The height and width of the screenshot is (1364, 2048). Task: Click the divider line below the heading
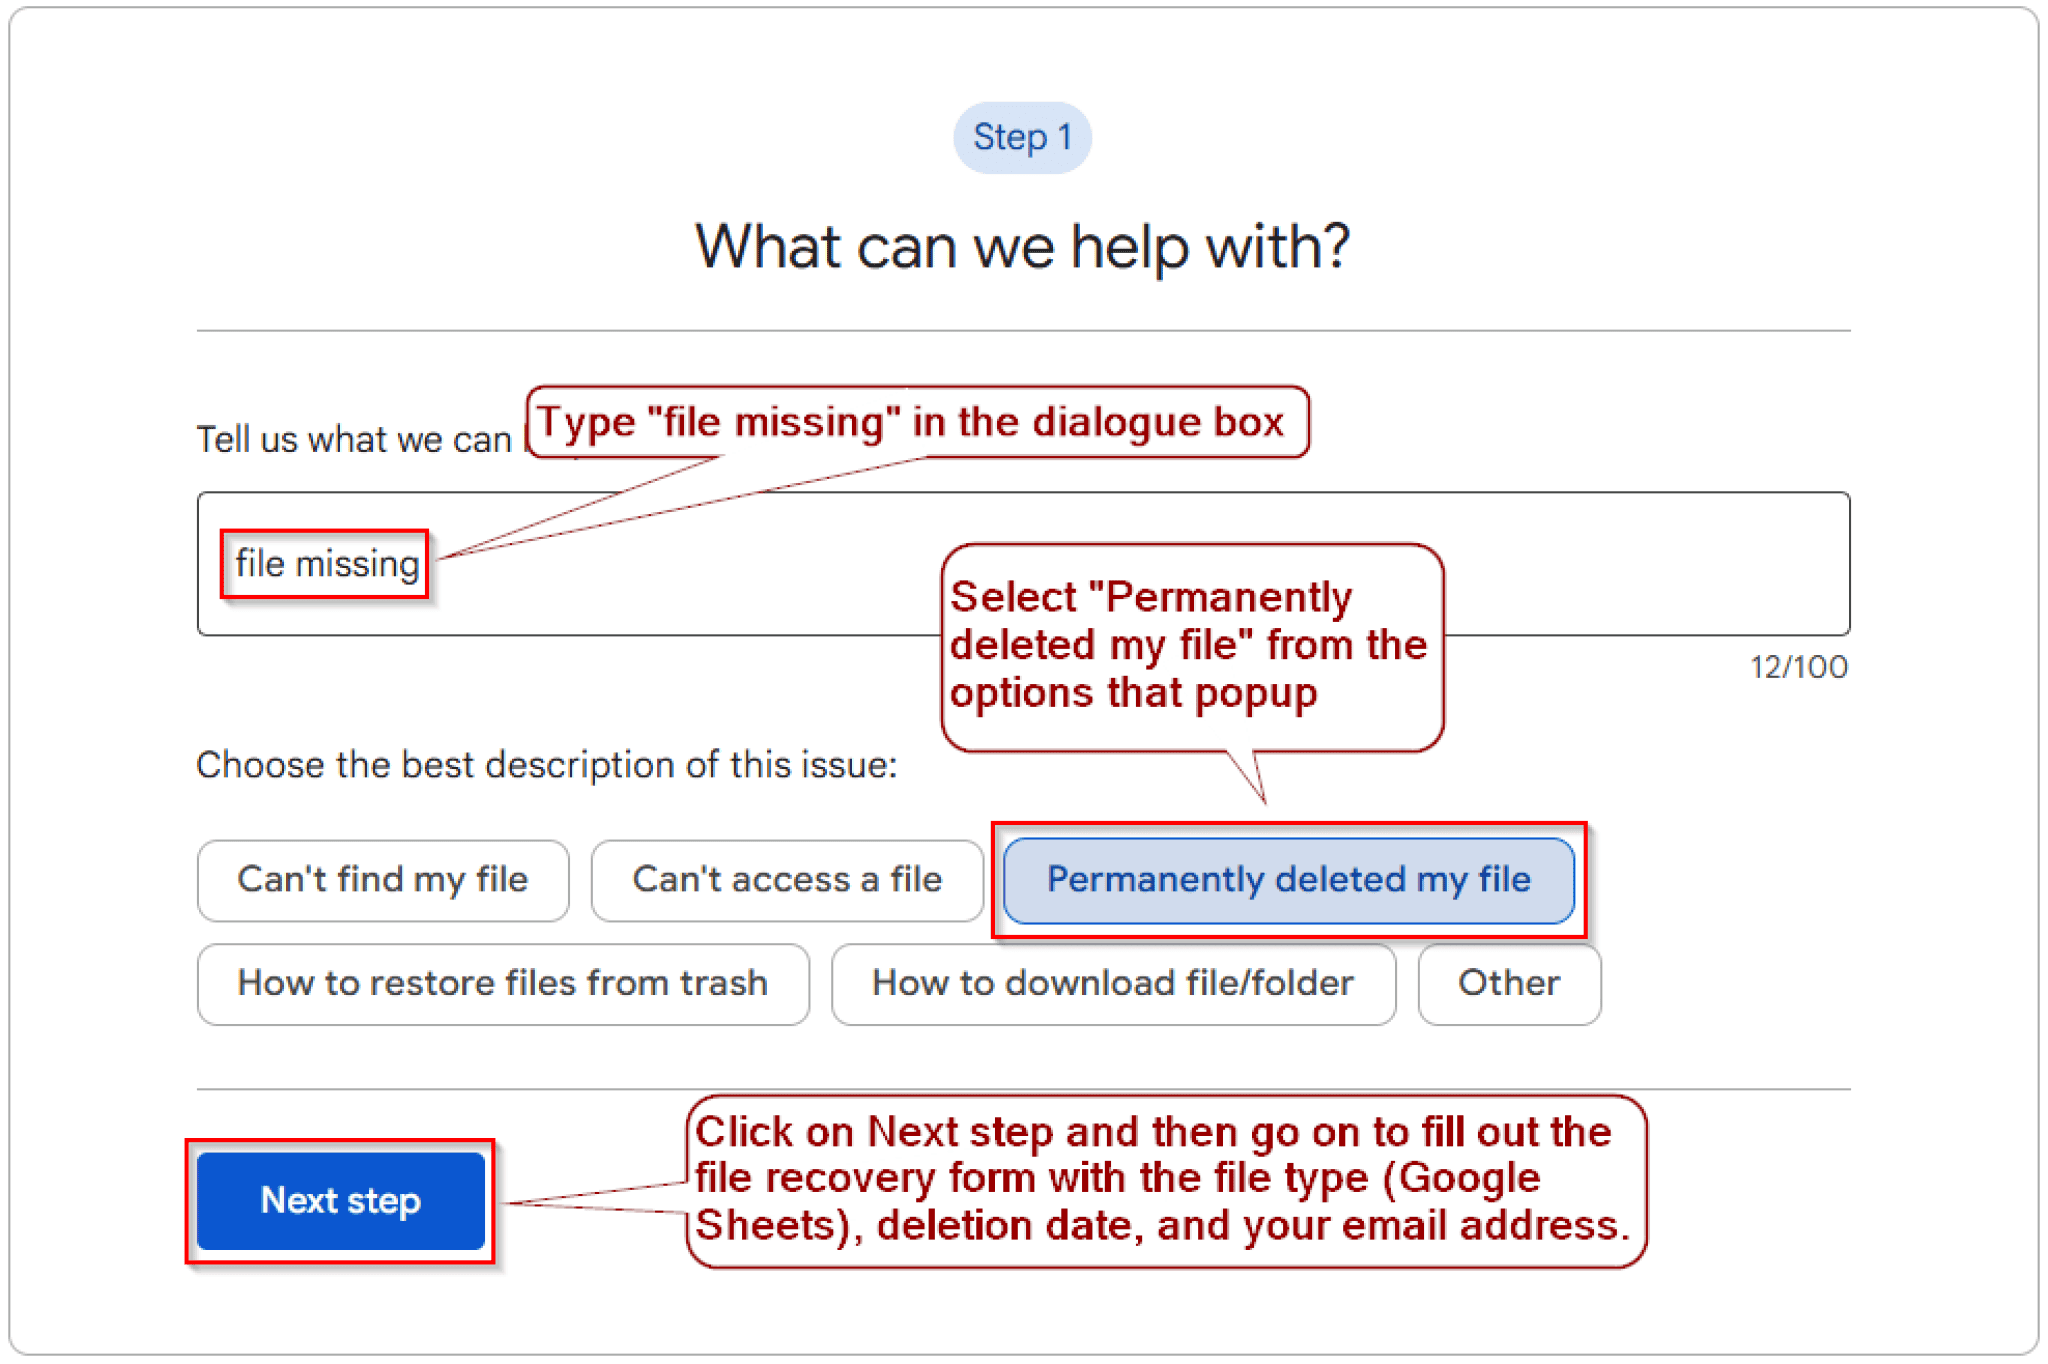tap(1022, 330)
